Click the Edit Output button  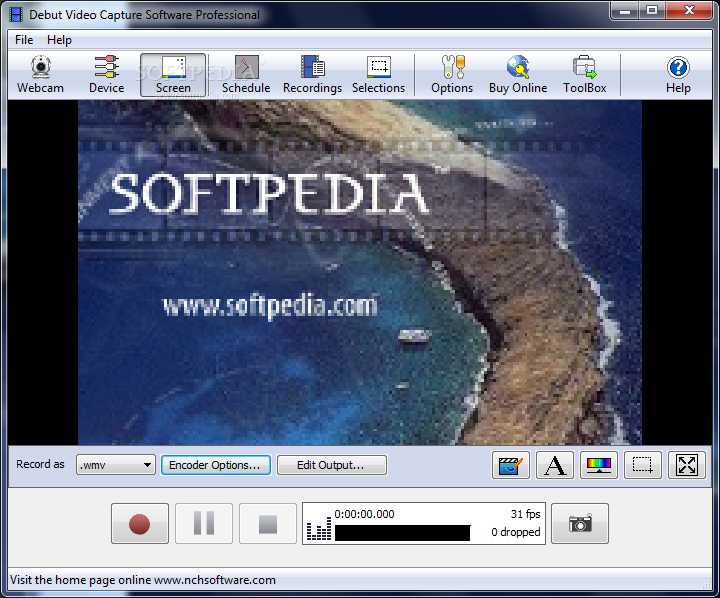(x=329, y=465)
